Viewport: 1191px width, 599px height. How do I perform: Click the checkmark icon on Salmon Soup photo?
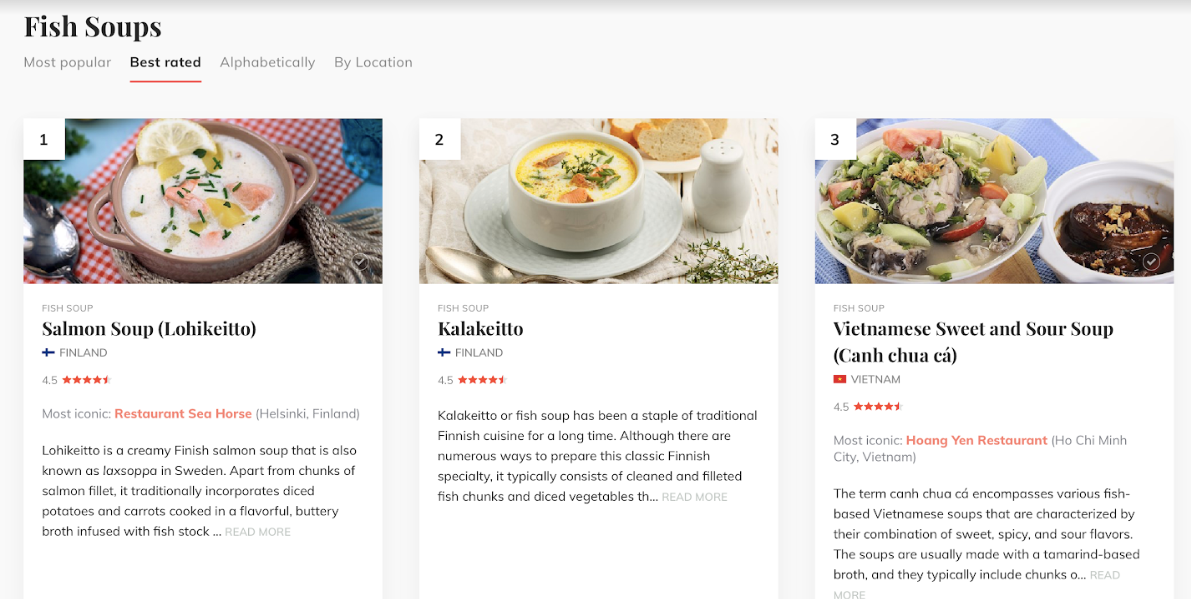(360, 262)
